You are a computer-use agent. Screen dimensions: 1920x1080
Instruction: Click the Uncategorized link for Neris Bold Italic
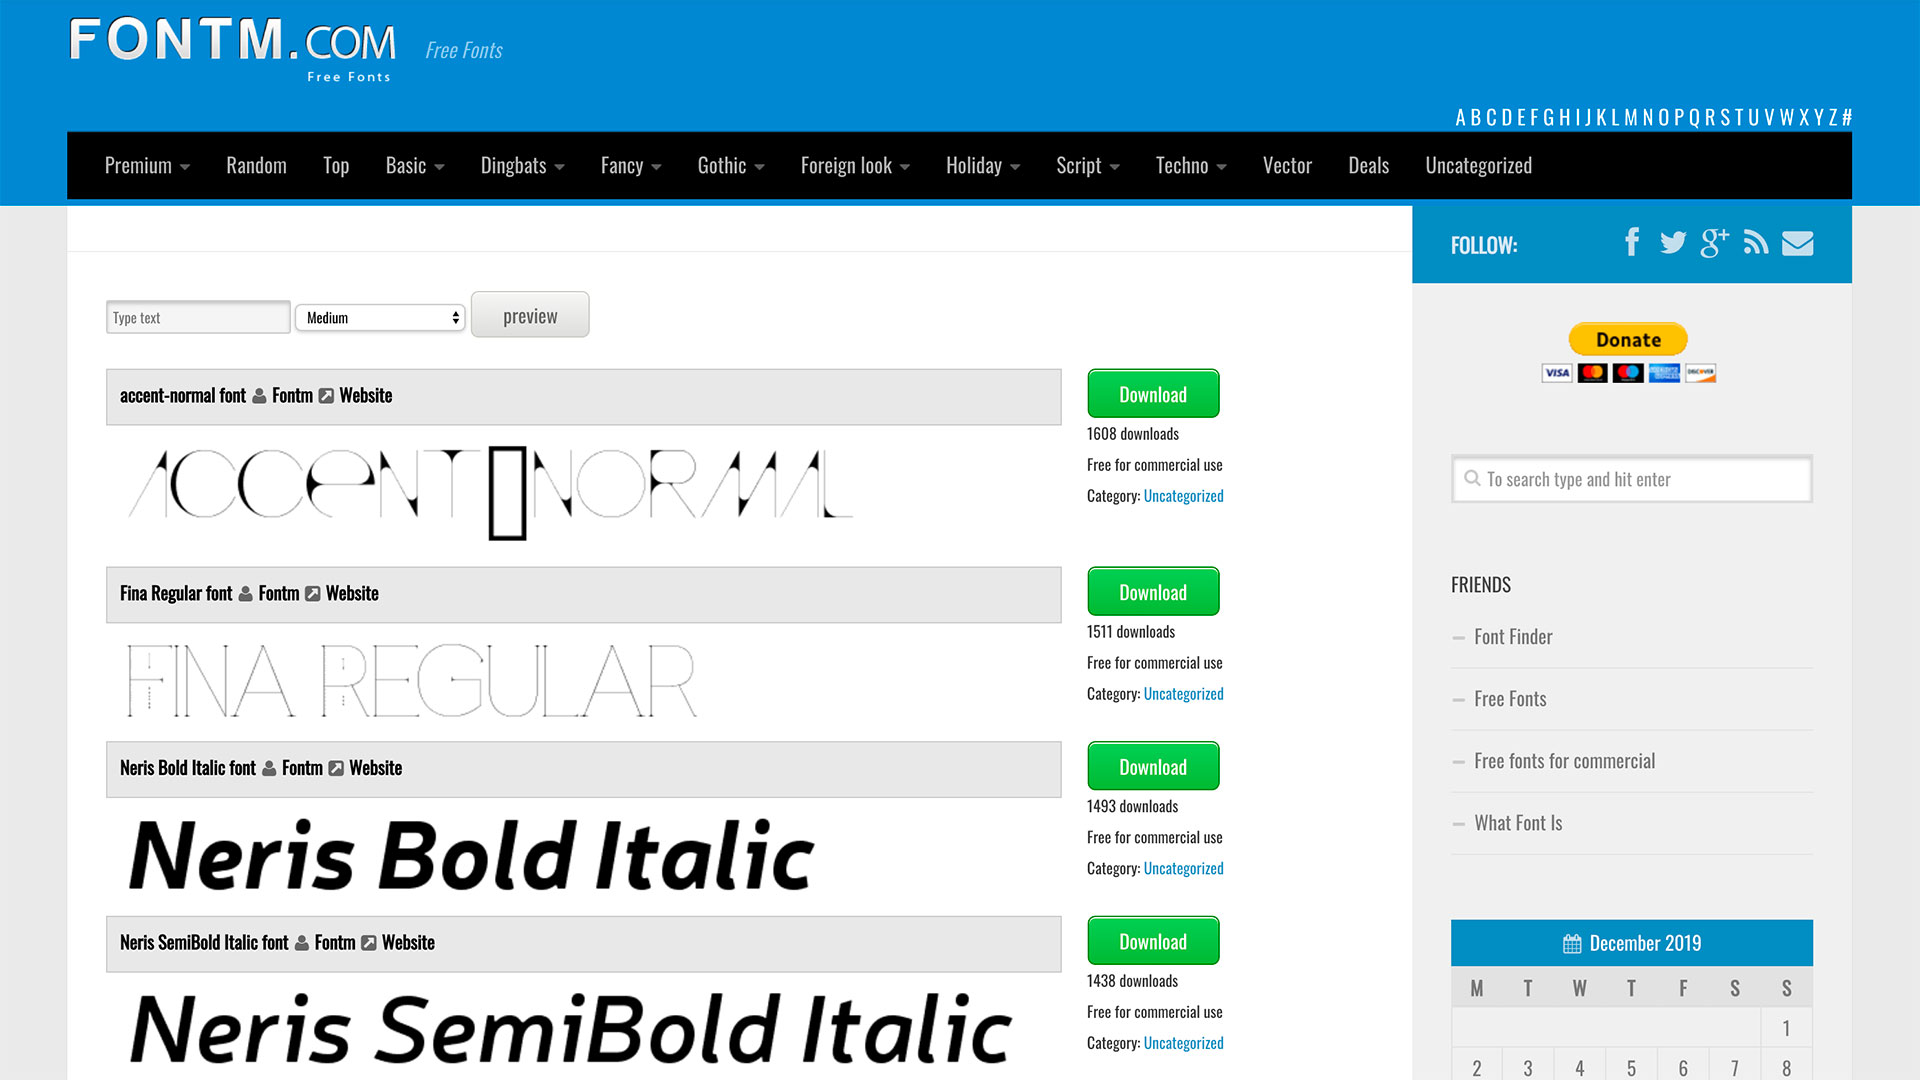[x=1183, y=868]
